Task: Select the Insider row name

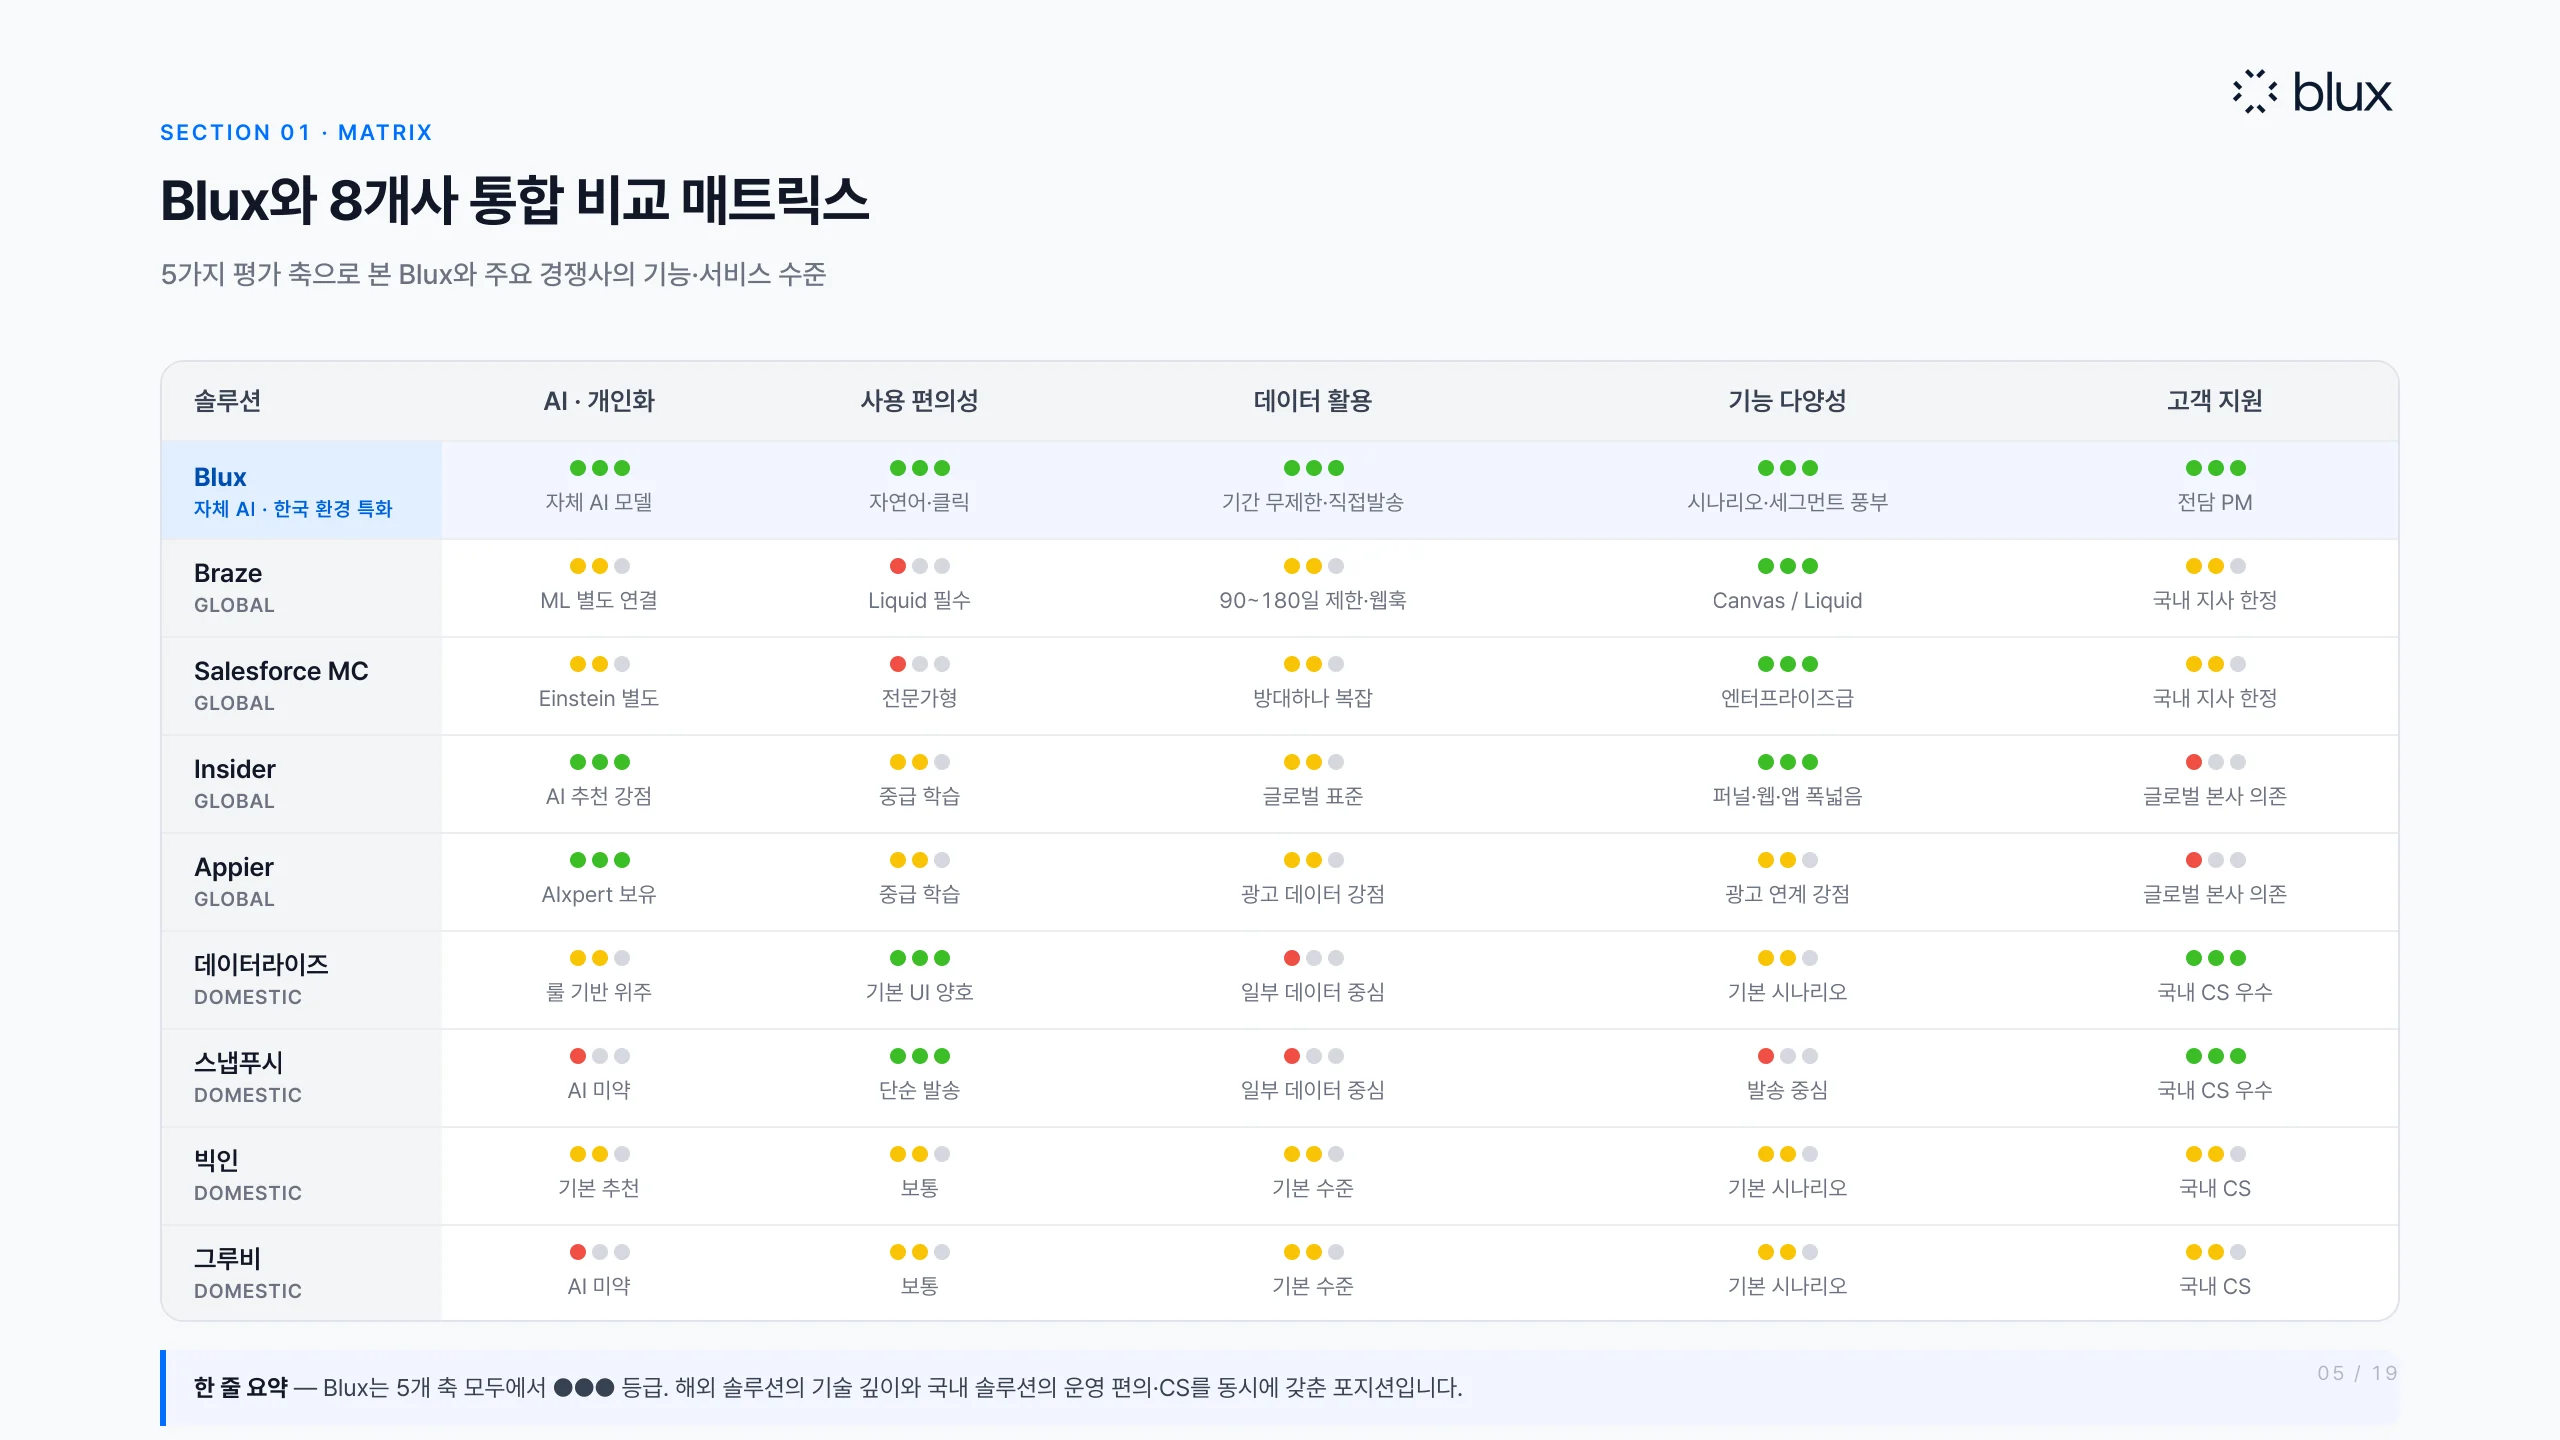Action: coord(234,769)
